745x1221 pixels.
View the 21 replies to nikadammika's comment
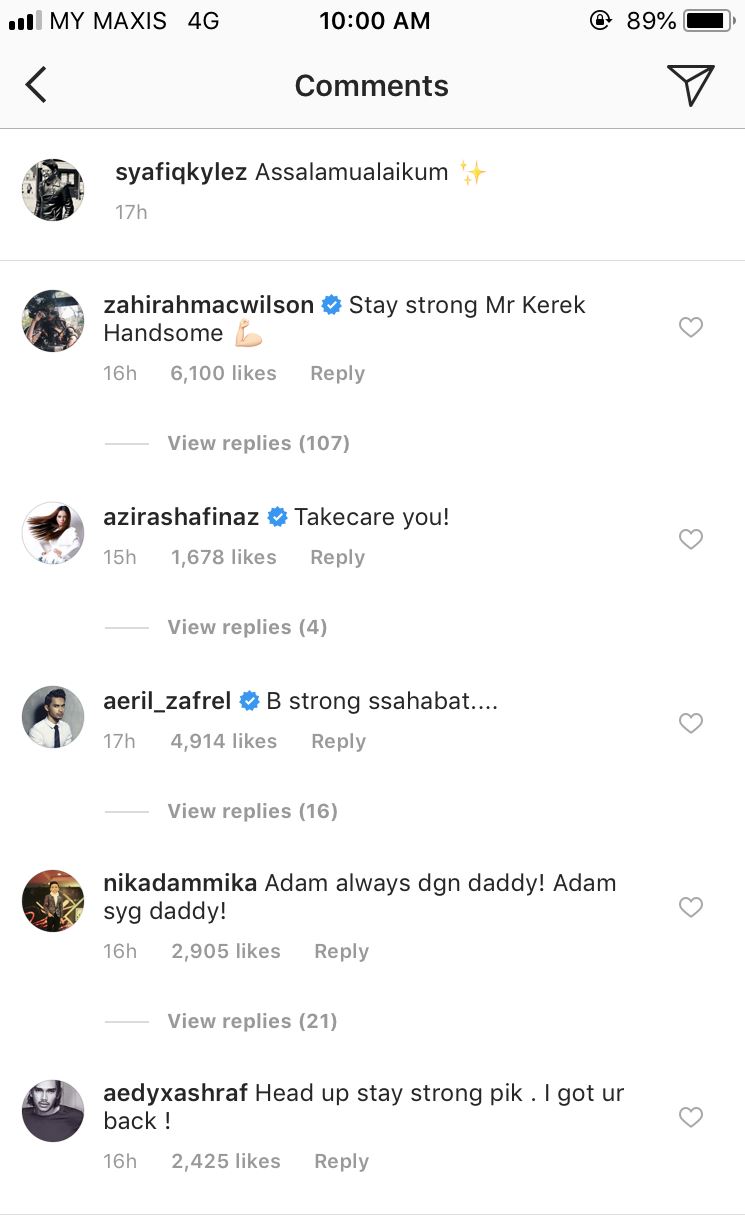(x=252, y=1021)
